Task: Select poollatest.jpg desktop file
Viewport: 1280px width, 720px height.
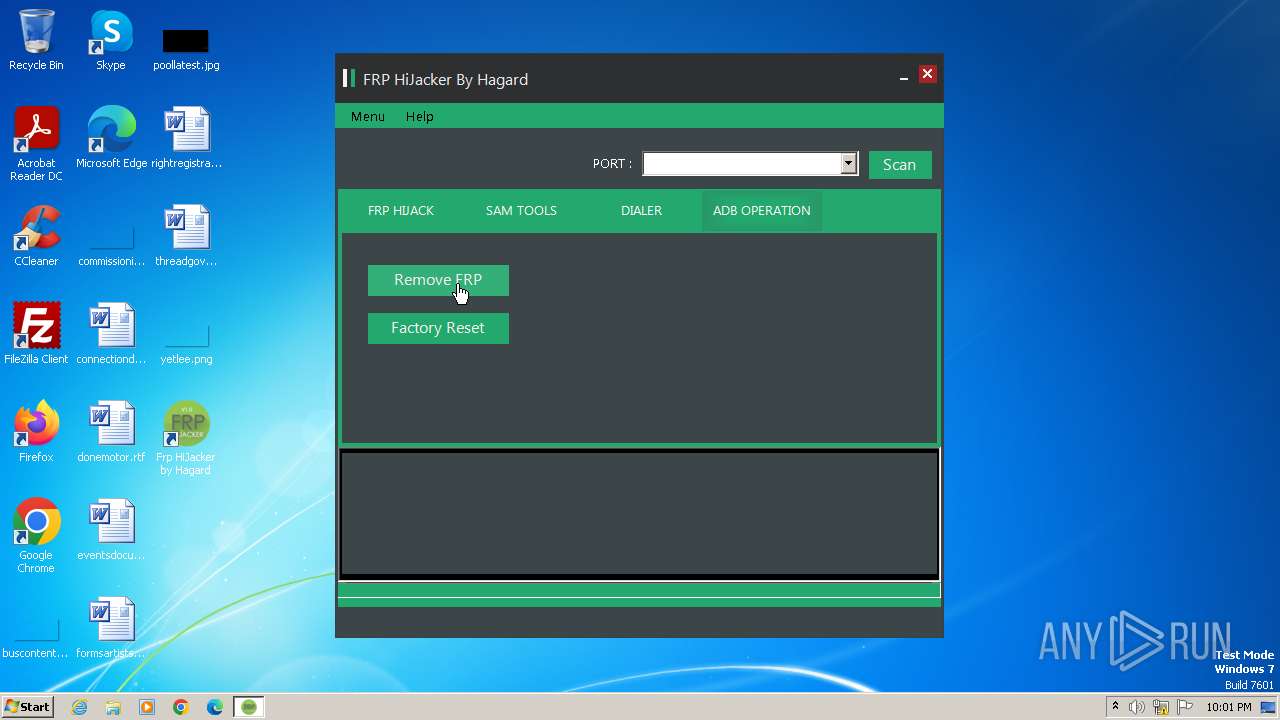Action: [x=186, y=49]
